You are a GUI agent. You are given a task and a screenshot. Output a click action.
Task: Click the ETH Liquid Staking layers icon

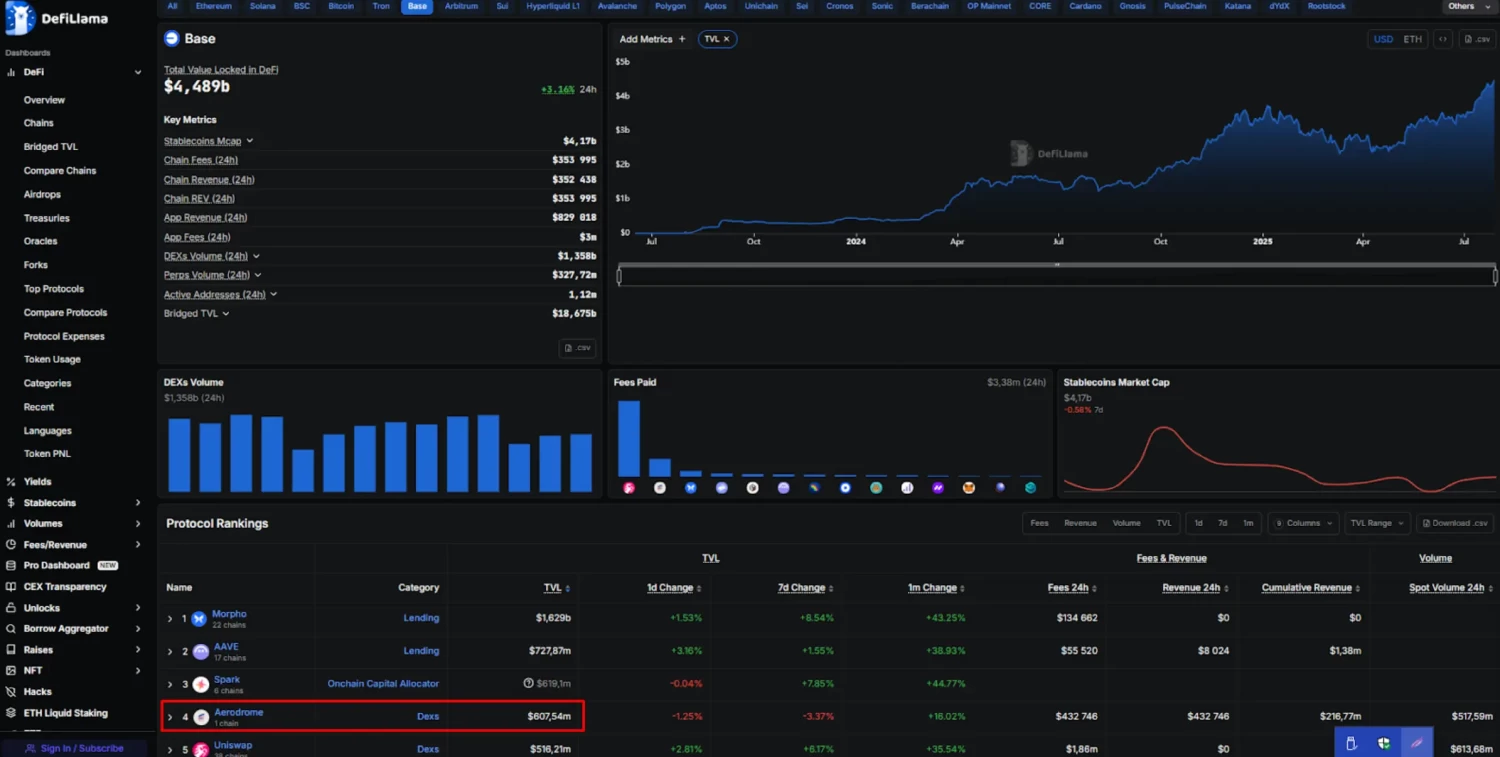point(11,713)
